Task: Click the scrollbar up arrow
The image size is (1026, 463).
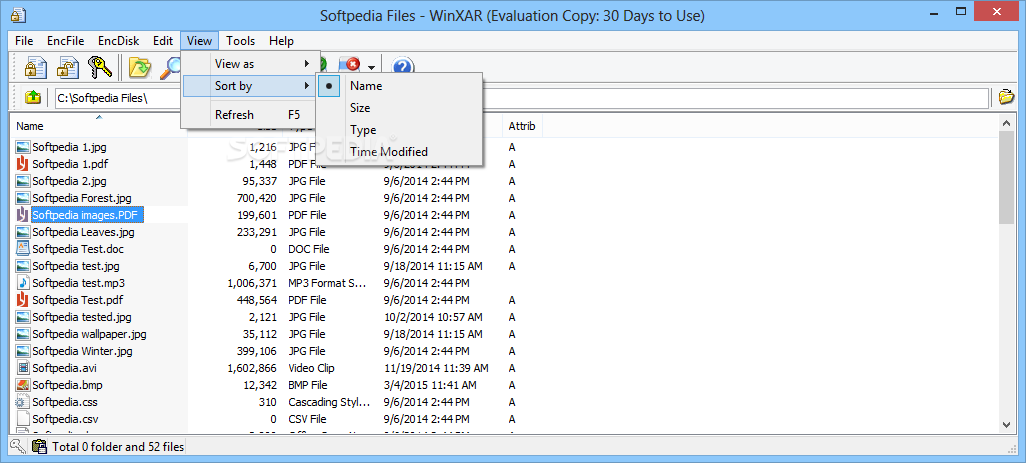Action: [1006, 123]
